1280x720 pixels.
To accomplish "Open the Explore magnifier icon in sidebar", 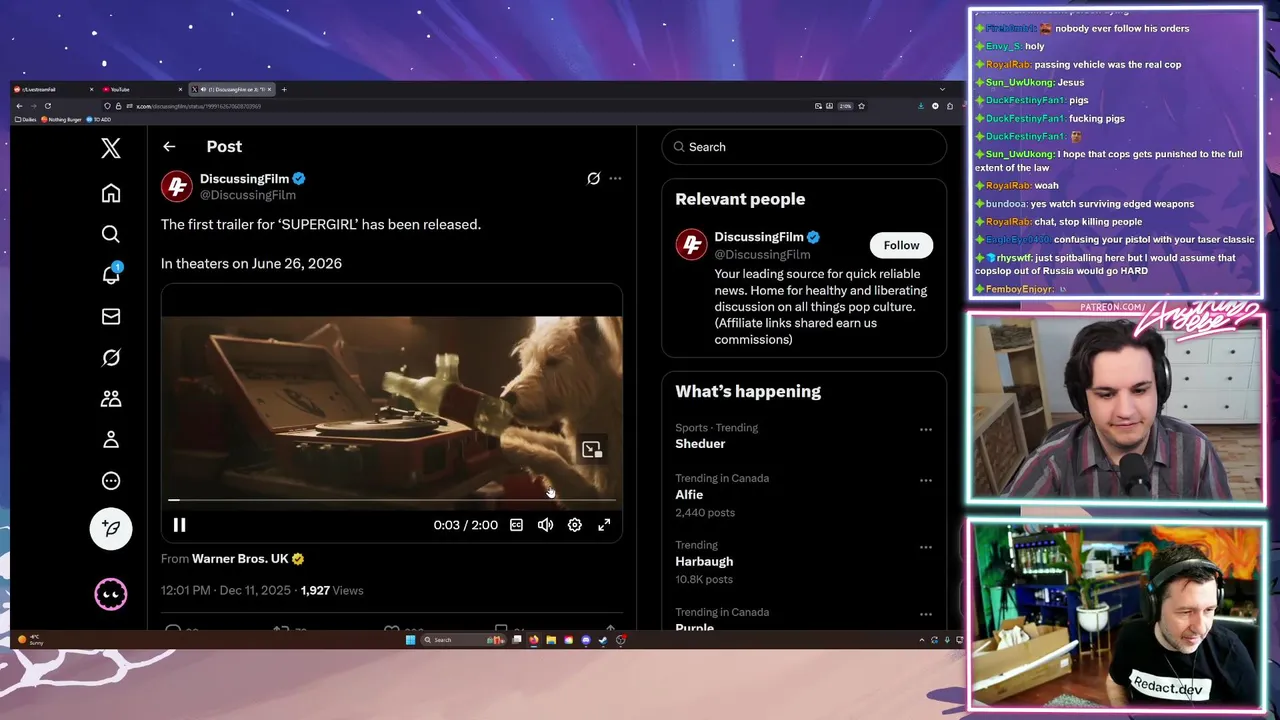I will click(x=111, y=234).
